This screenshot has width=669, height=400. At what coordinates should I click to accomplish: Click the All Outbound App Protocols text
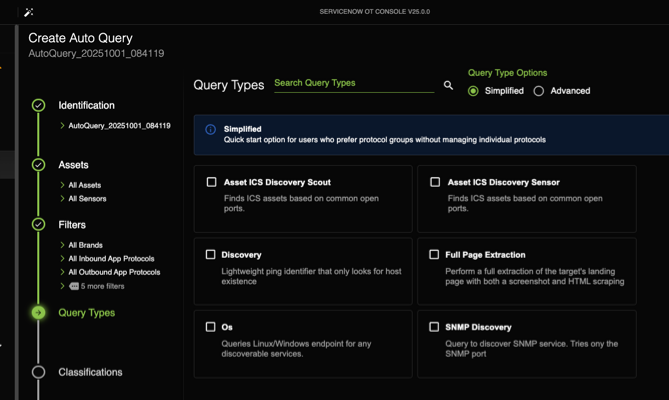pos(114,272)
